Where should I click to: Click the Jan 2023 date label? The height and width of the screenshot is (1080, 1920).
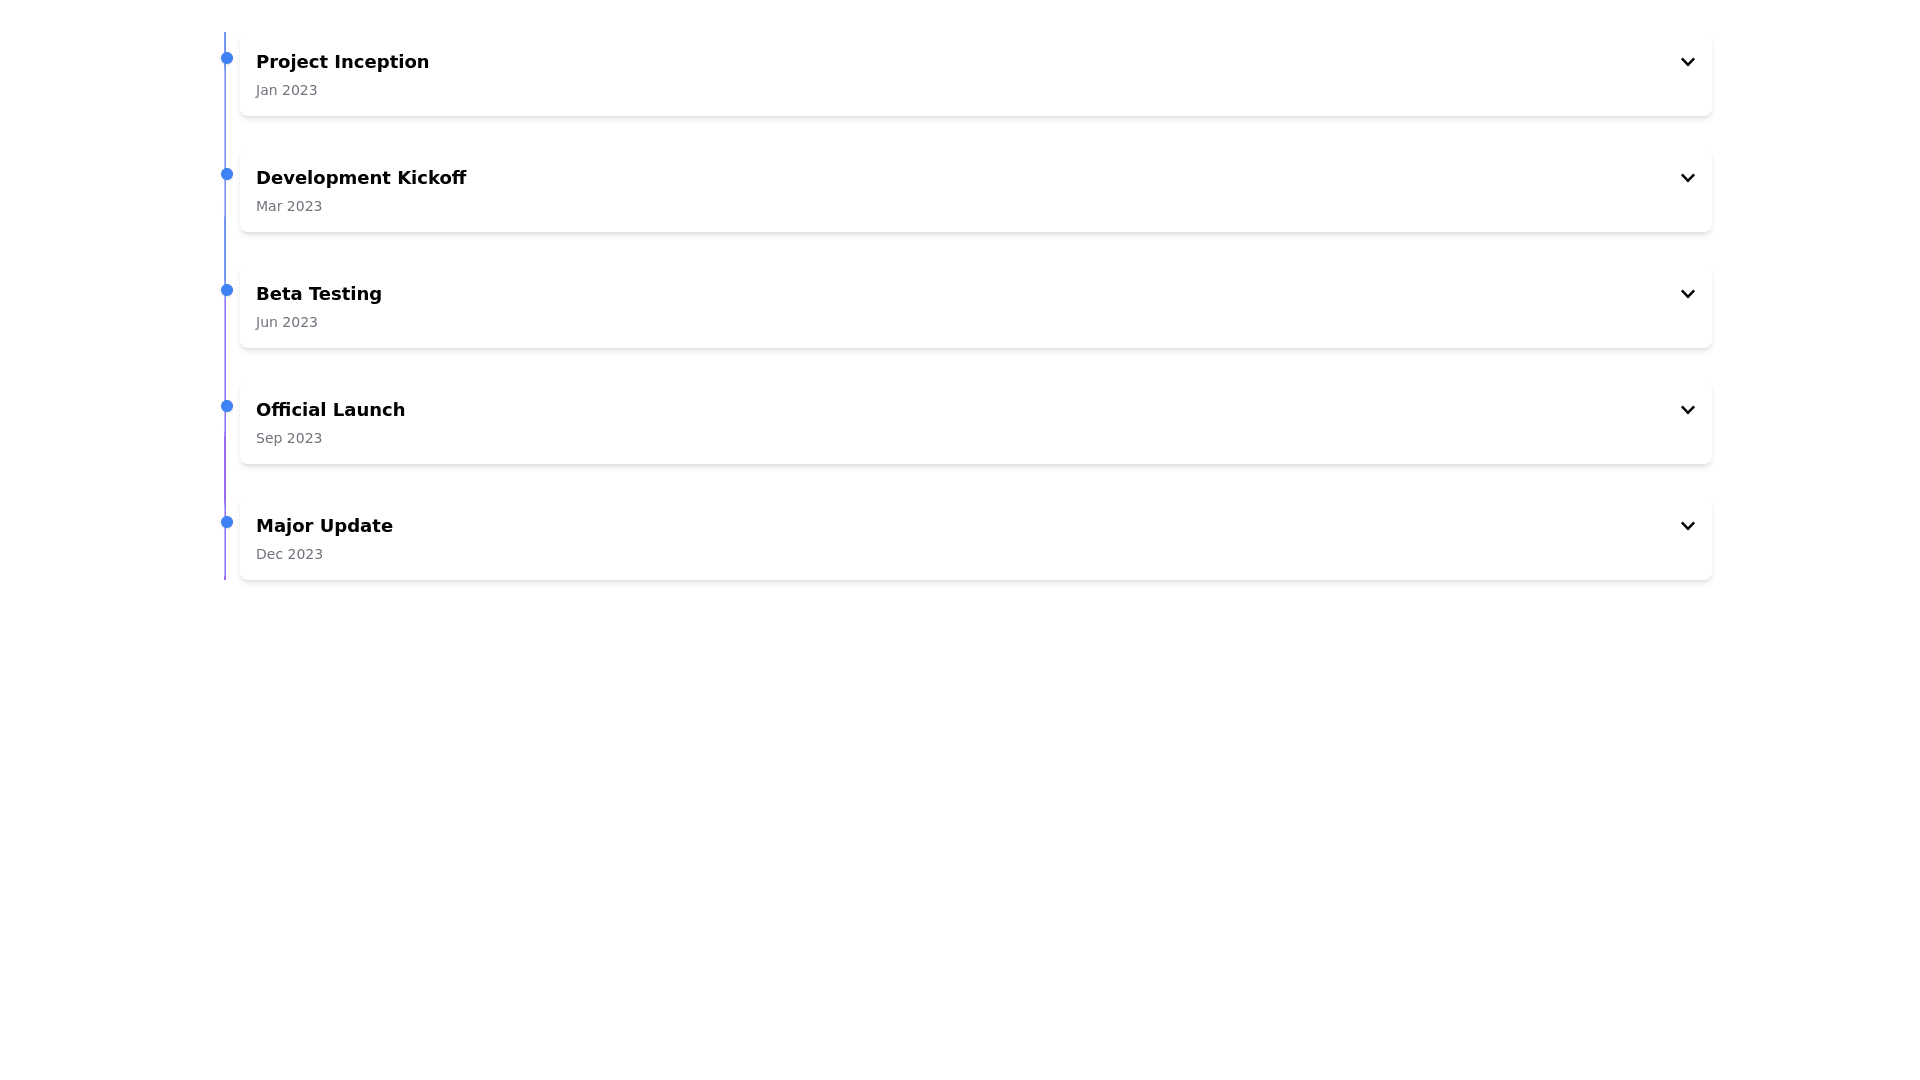point(286,90)
